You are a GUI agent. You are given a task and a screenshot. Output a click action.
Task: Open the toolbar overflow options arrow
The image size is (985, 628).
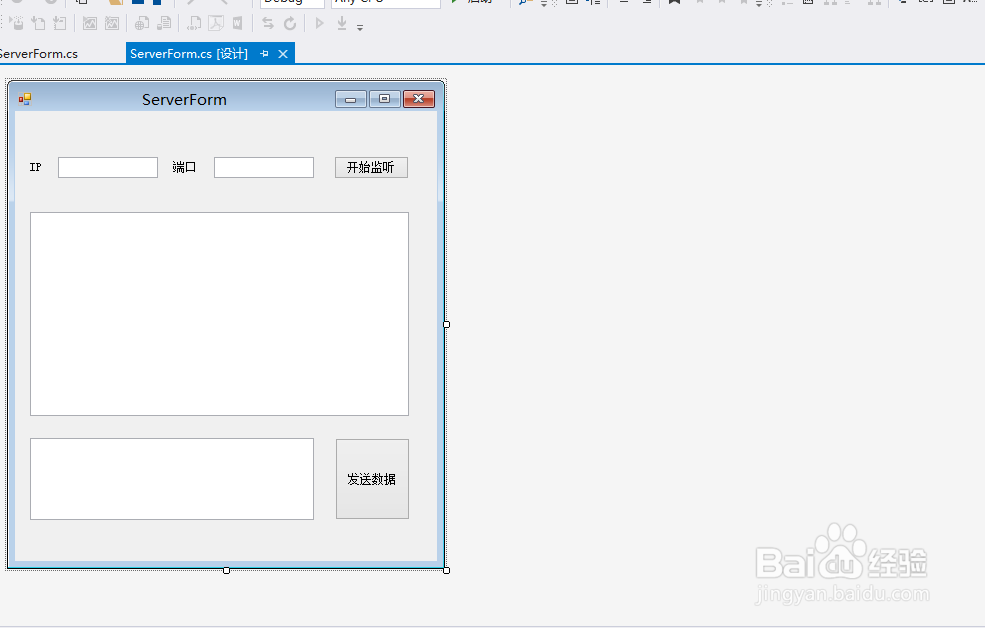click(360, 28)
